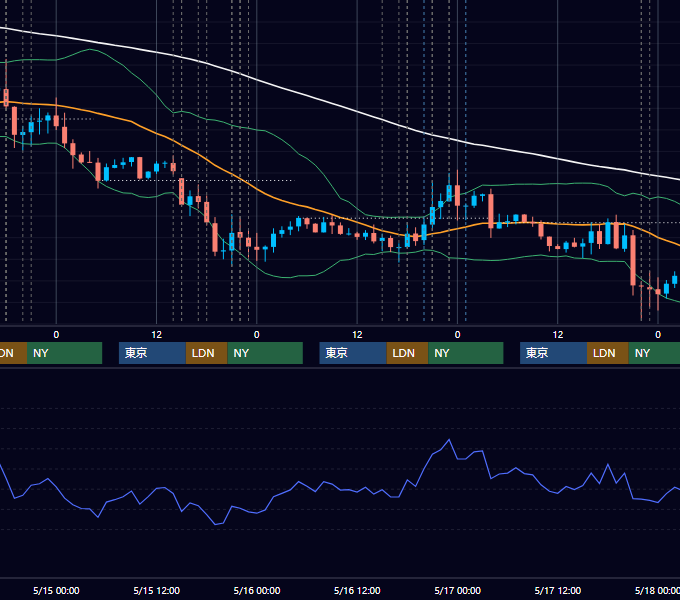The width and height of the screenshot is (680, 600).
Task: Click the 5/17 00:00 date label
Action: tap(458, 590)
